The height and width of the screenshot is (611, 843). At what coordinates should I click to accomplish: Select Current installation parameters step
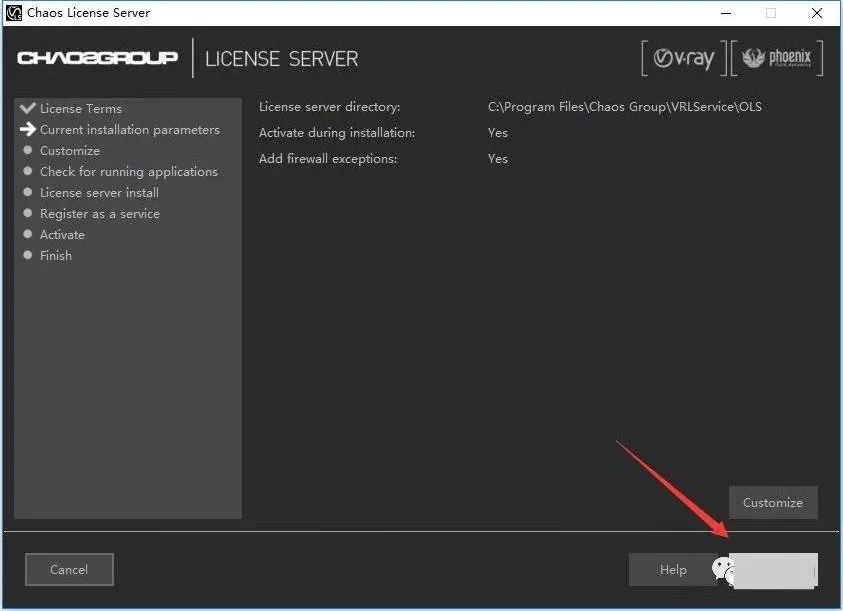(x=130, y=130)
